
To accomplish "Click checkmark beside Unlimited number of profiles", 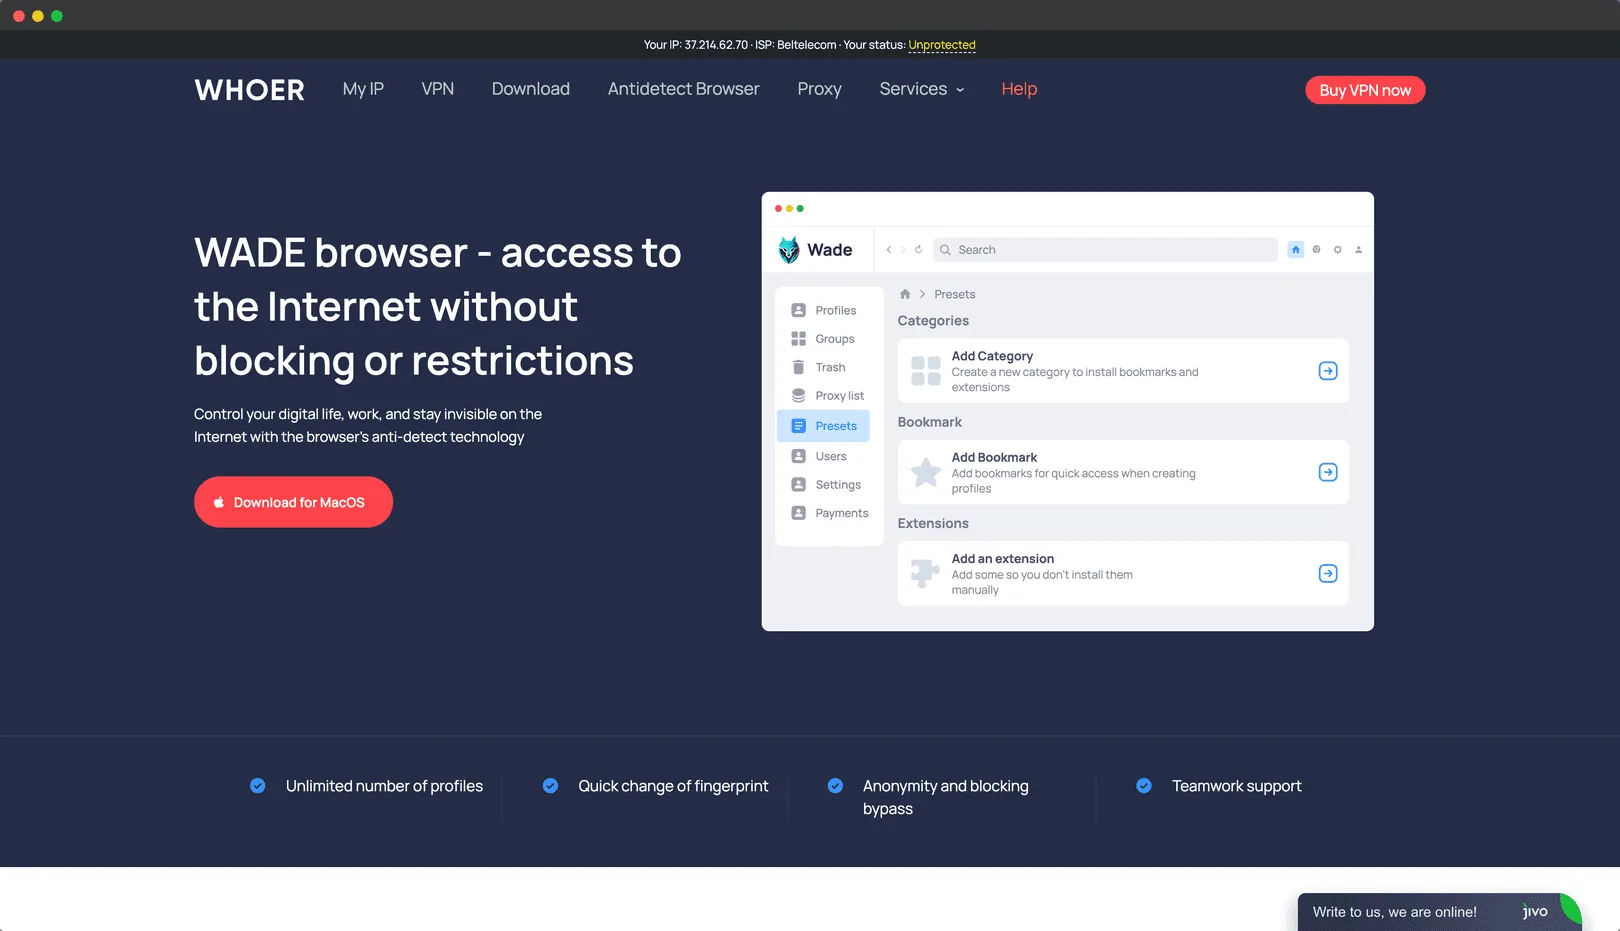I will pyautogui.click(x=258, y=786).
